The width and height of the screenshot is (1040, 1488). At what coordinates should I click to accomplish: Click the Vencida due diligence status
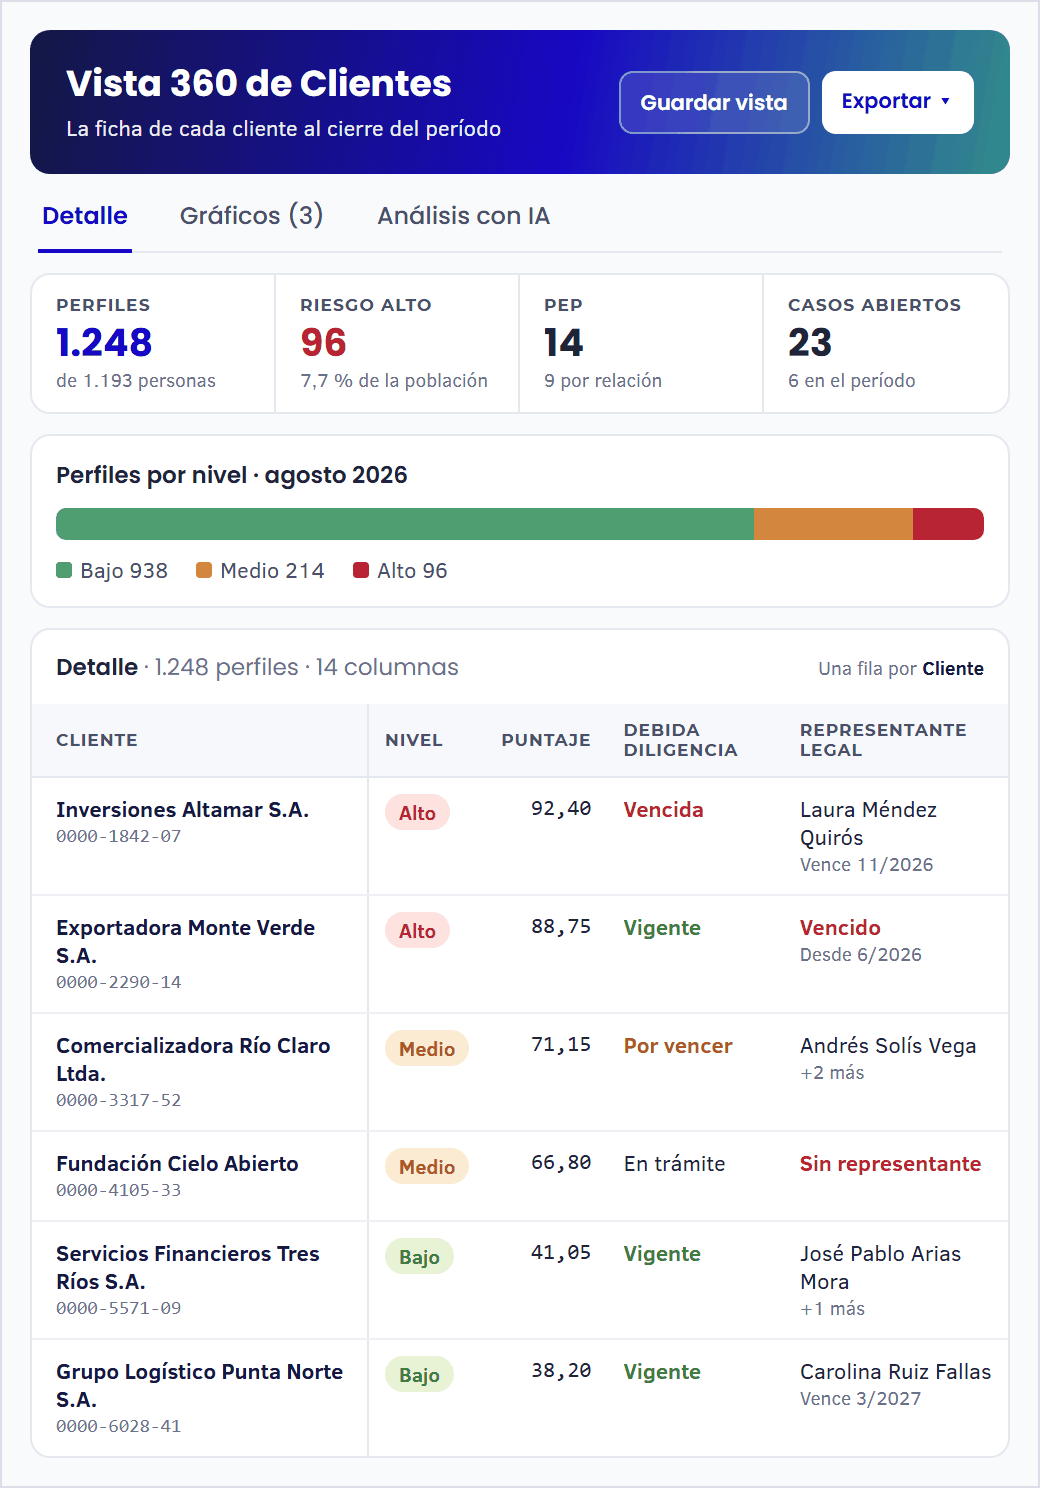click(x=664, y=810)
